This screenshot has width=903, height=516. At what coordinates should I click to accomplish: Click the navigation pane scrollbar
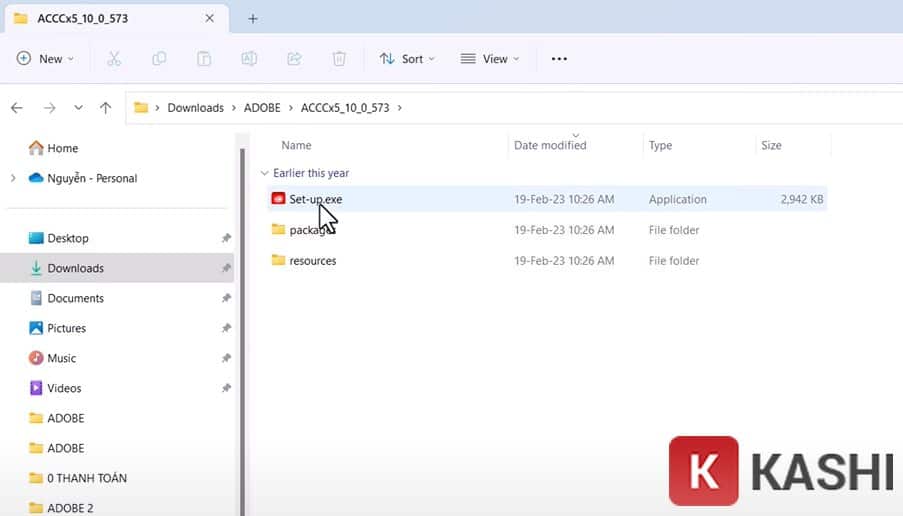pyautogui.click(x=242, y=331)
